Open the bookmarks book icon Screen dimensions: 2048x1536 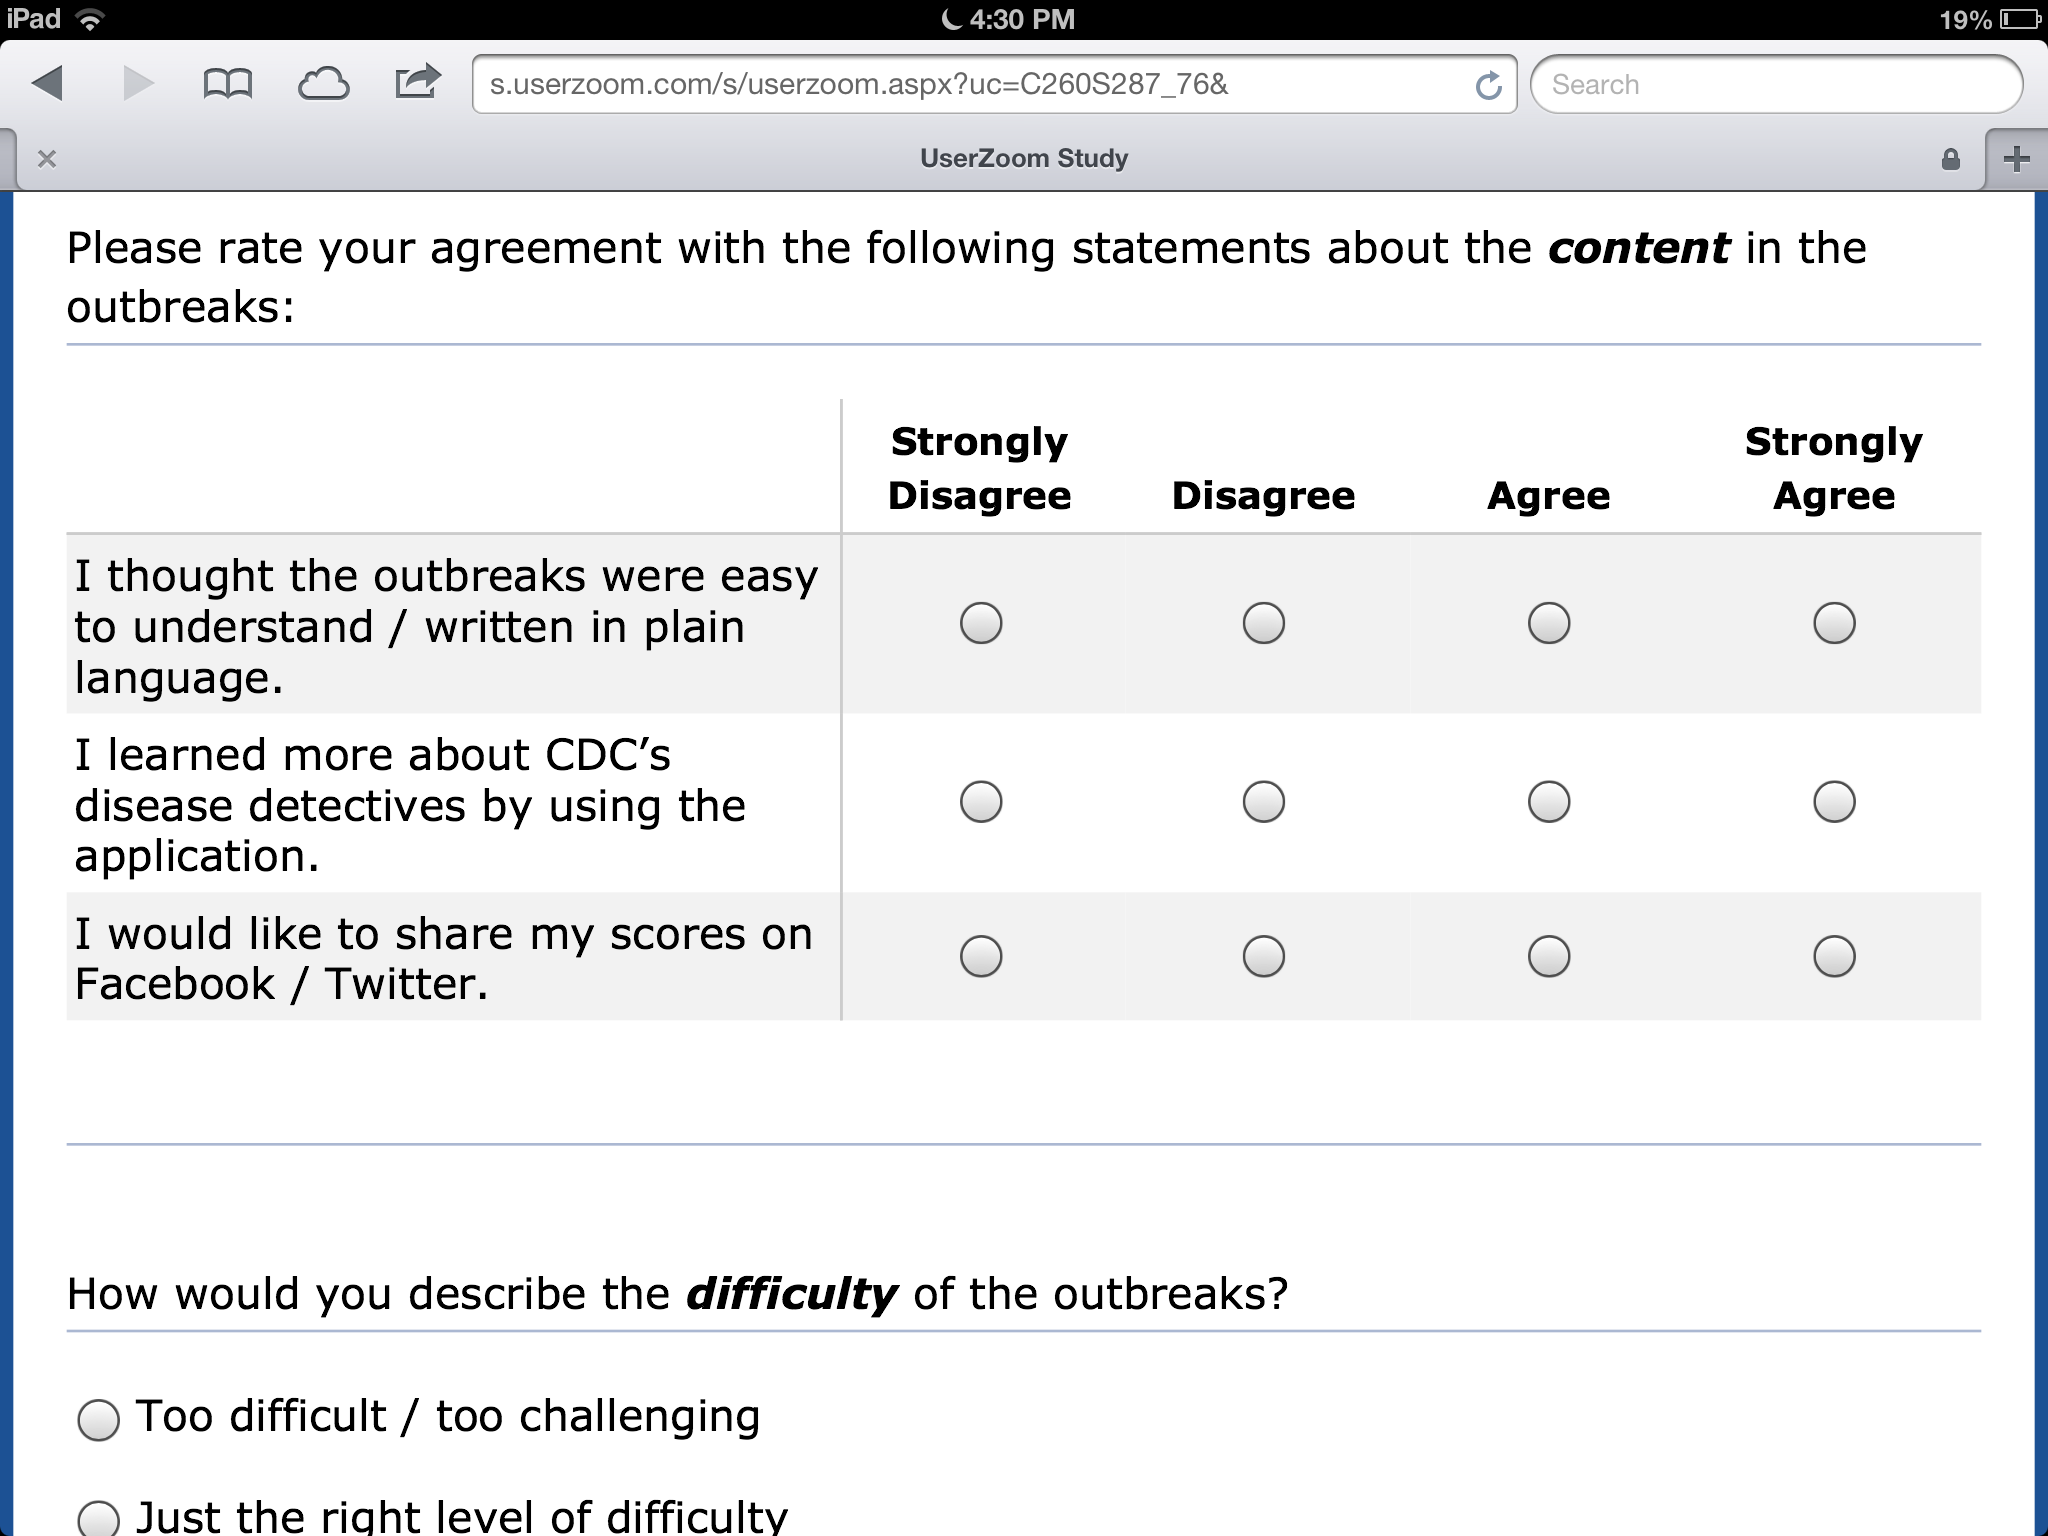[x=227, y=84]
